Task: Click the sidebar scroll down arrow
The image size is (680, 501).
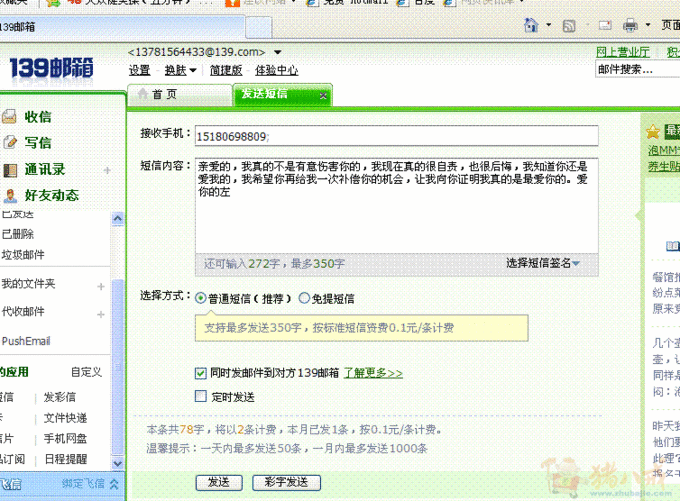Action: pos(118,463)
